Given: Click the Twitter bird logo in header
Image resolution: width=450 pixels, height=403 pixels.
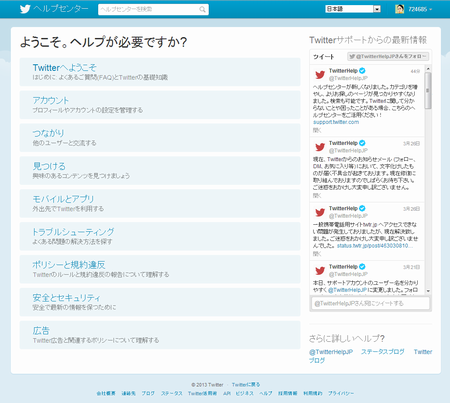Looking at the screenshot, I should point(25,9).
